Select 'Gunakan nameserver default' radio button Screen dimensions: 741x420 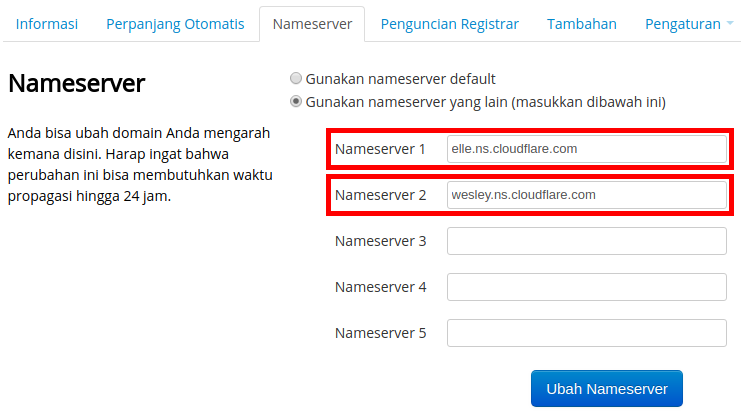pos(295,79)
